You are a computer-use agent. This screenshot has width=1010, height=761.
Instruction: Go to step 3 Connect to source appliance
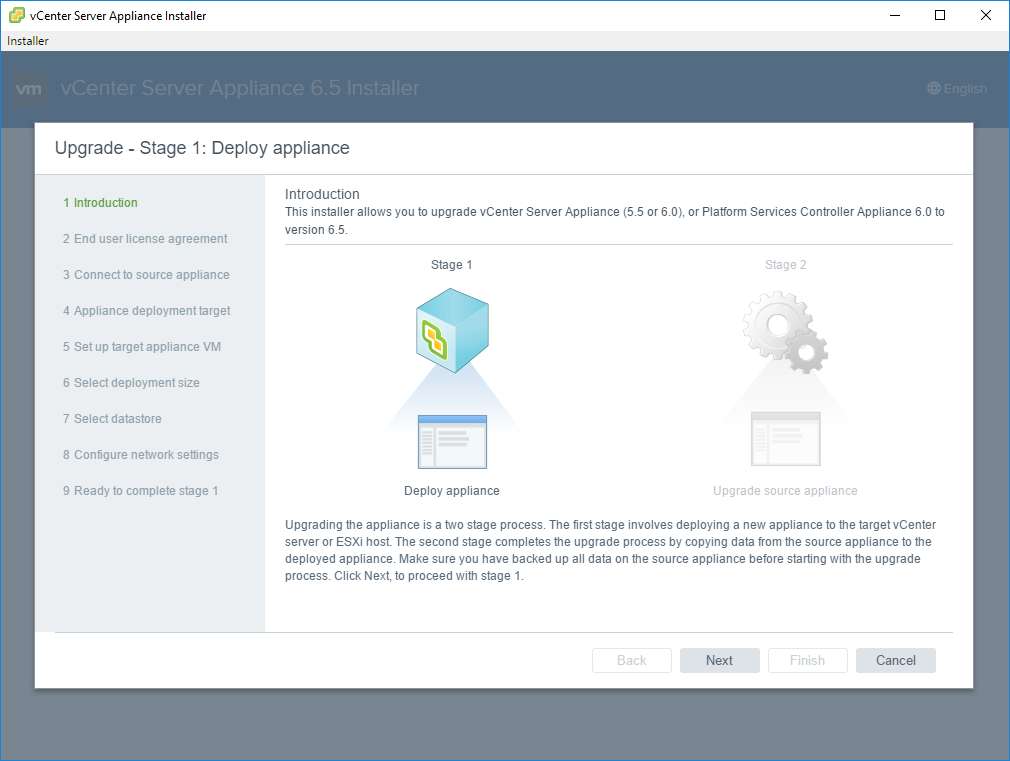pyautogui.click(x=146, y=275)
